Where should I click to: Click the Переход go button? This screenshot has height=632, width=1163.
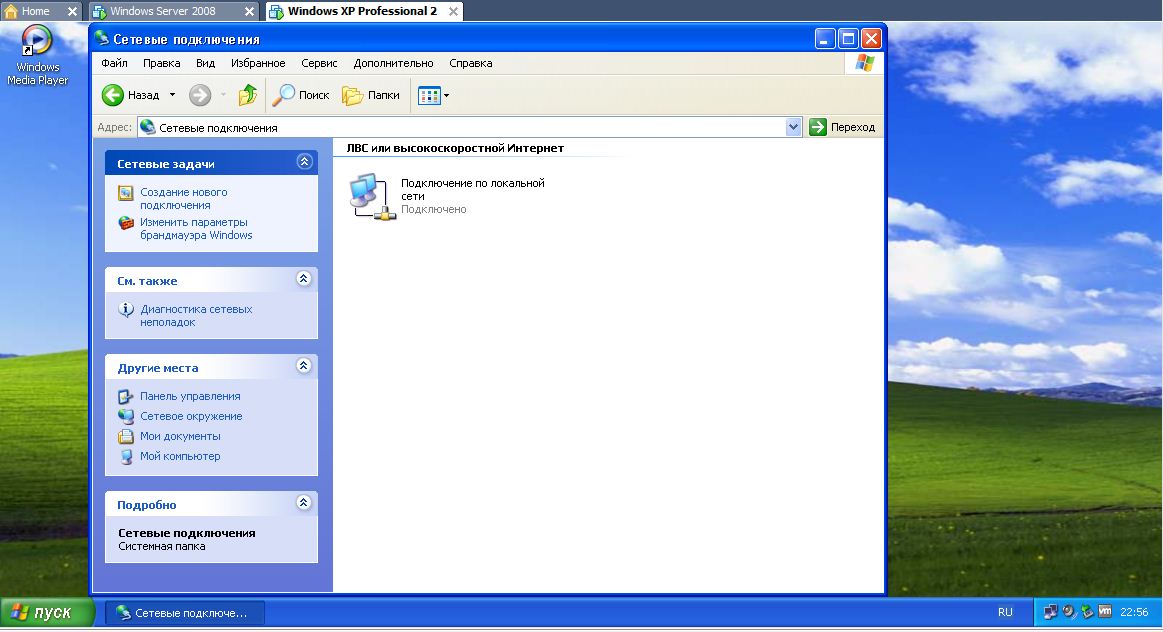(843, 128)
